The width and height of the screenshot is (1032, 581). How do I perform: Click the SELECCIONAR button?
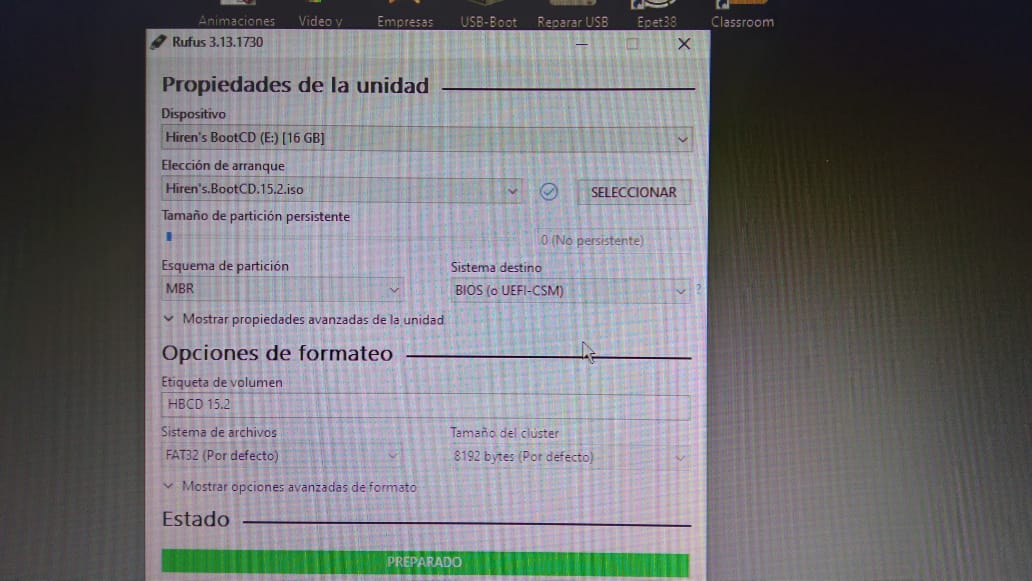click(634, 192)
